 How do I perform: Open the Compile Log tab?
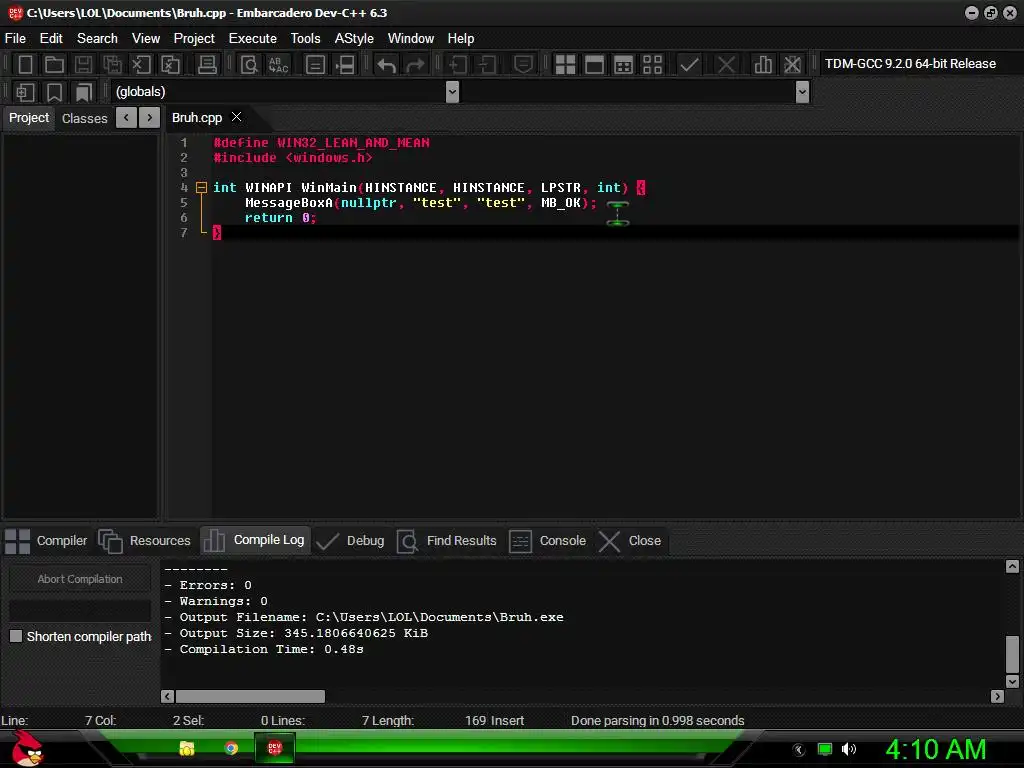pos(255,540)
